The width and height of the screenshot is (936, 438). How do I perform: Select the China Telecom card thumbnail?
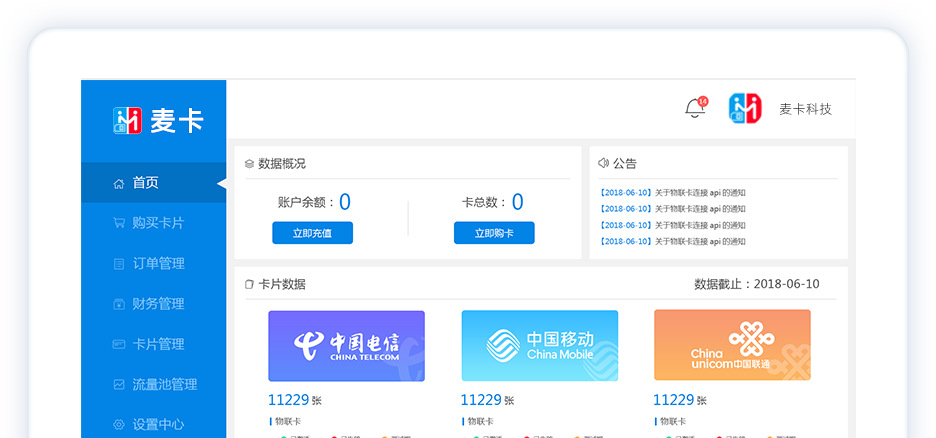pyautogui.click(x=346, y=345)
